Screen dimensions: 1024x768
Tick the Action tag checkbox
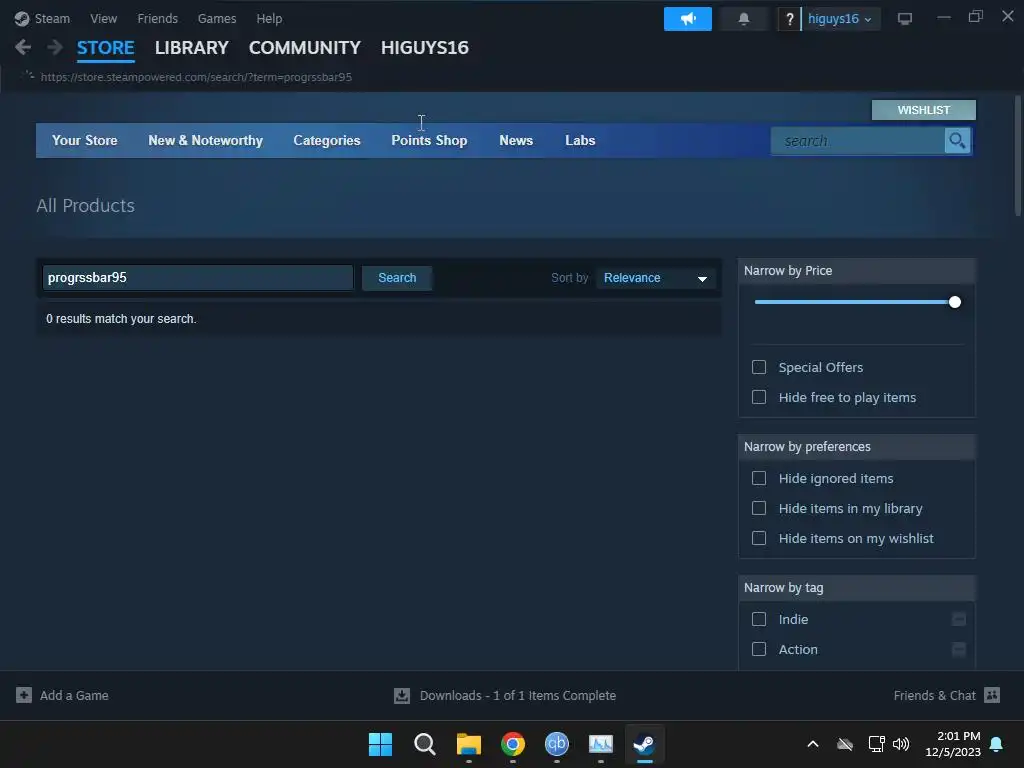[x=759, y=649]
